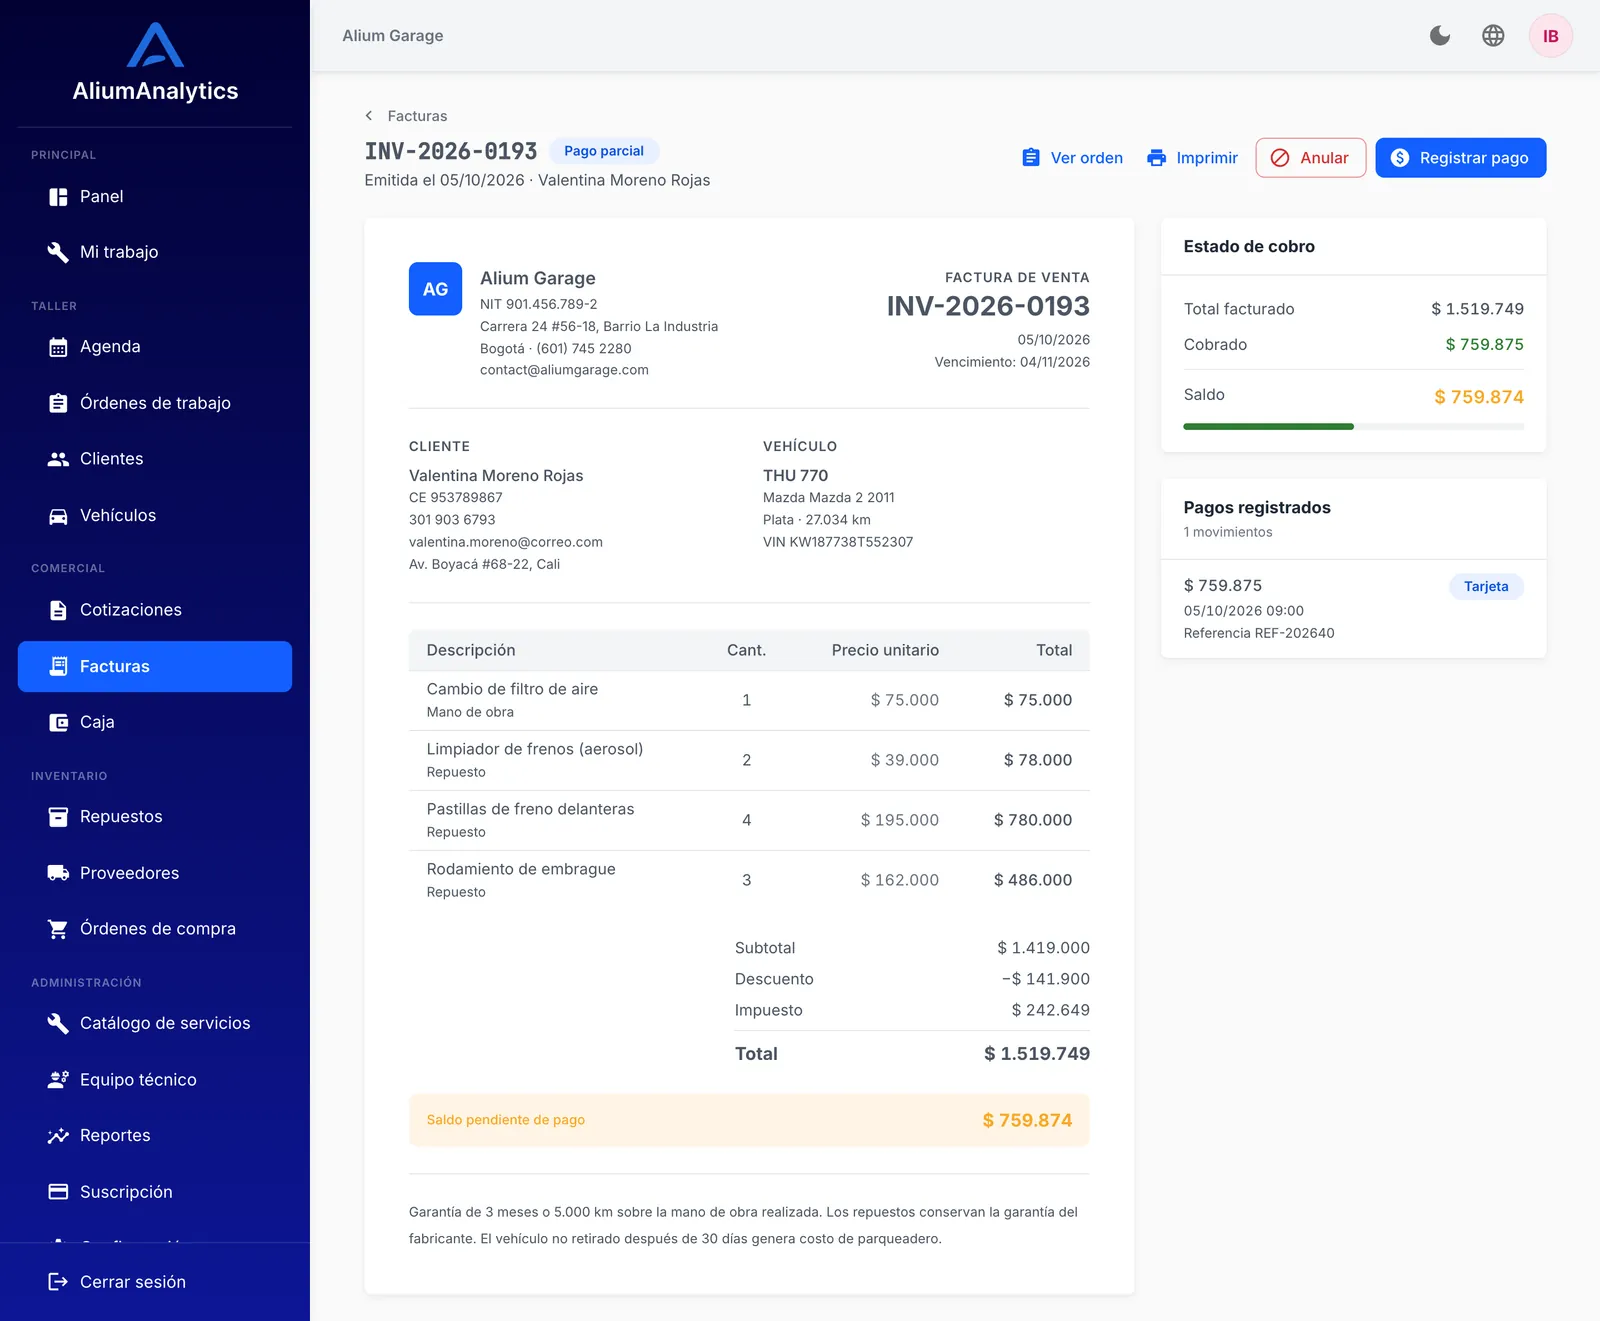This screenshot has height=1321, width=1600.
Task: Print the invoice with Imprimir
Action: [x=1192, y=158]
